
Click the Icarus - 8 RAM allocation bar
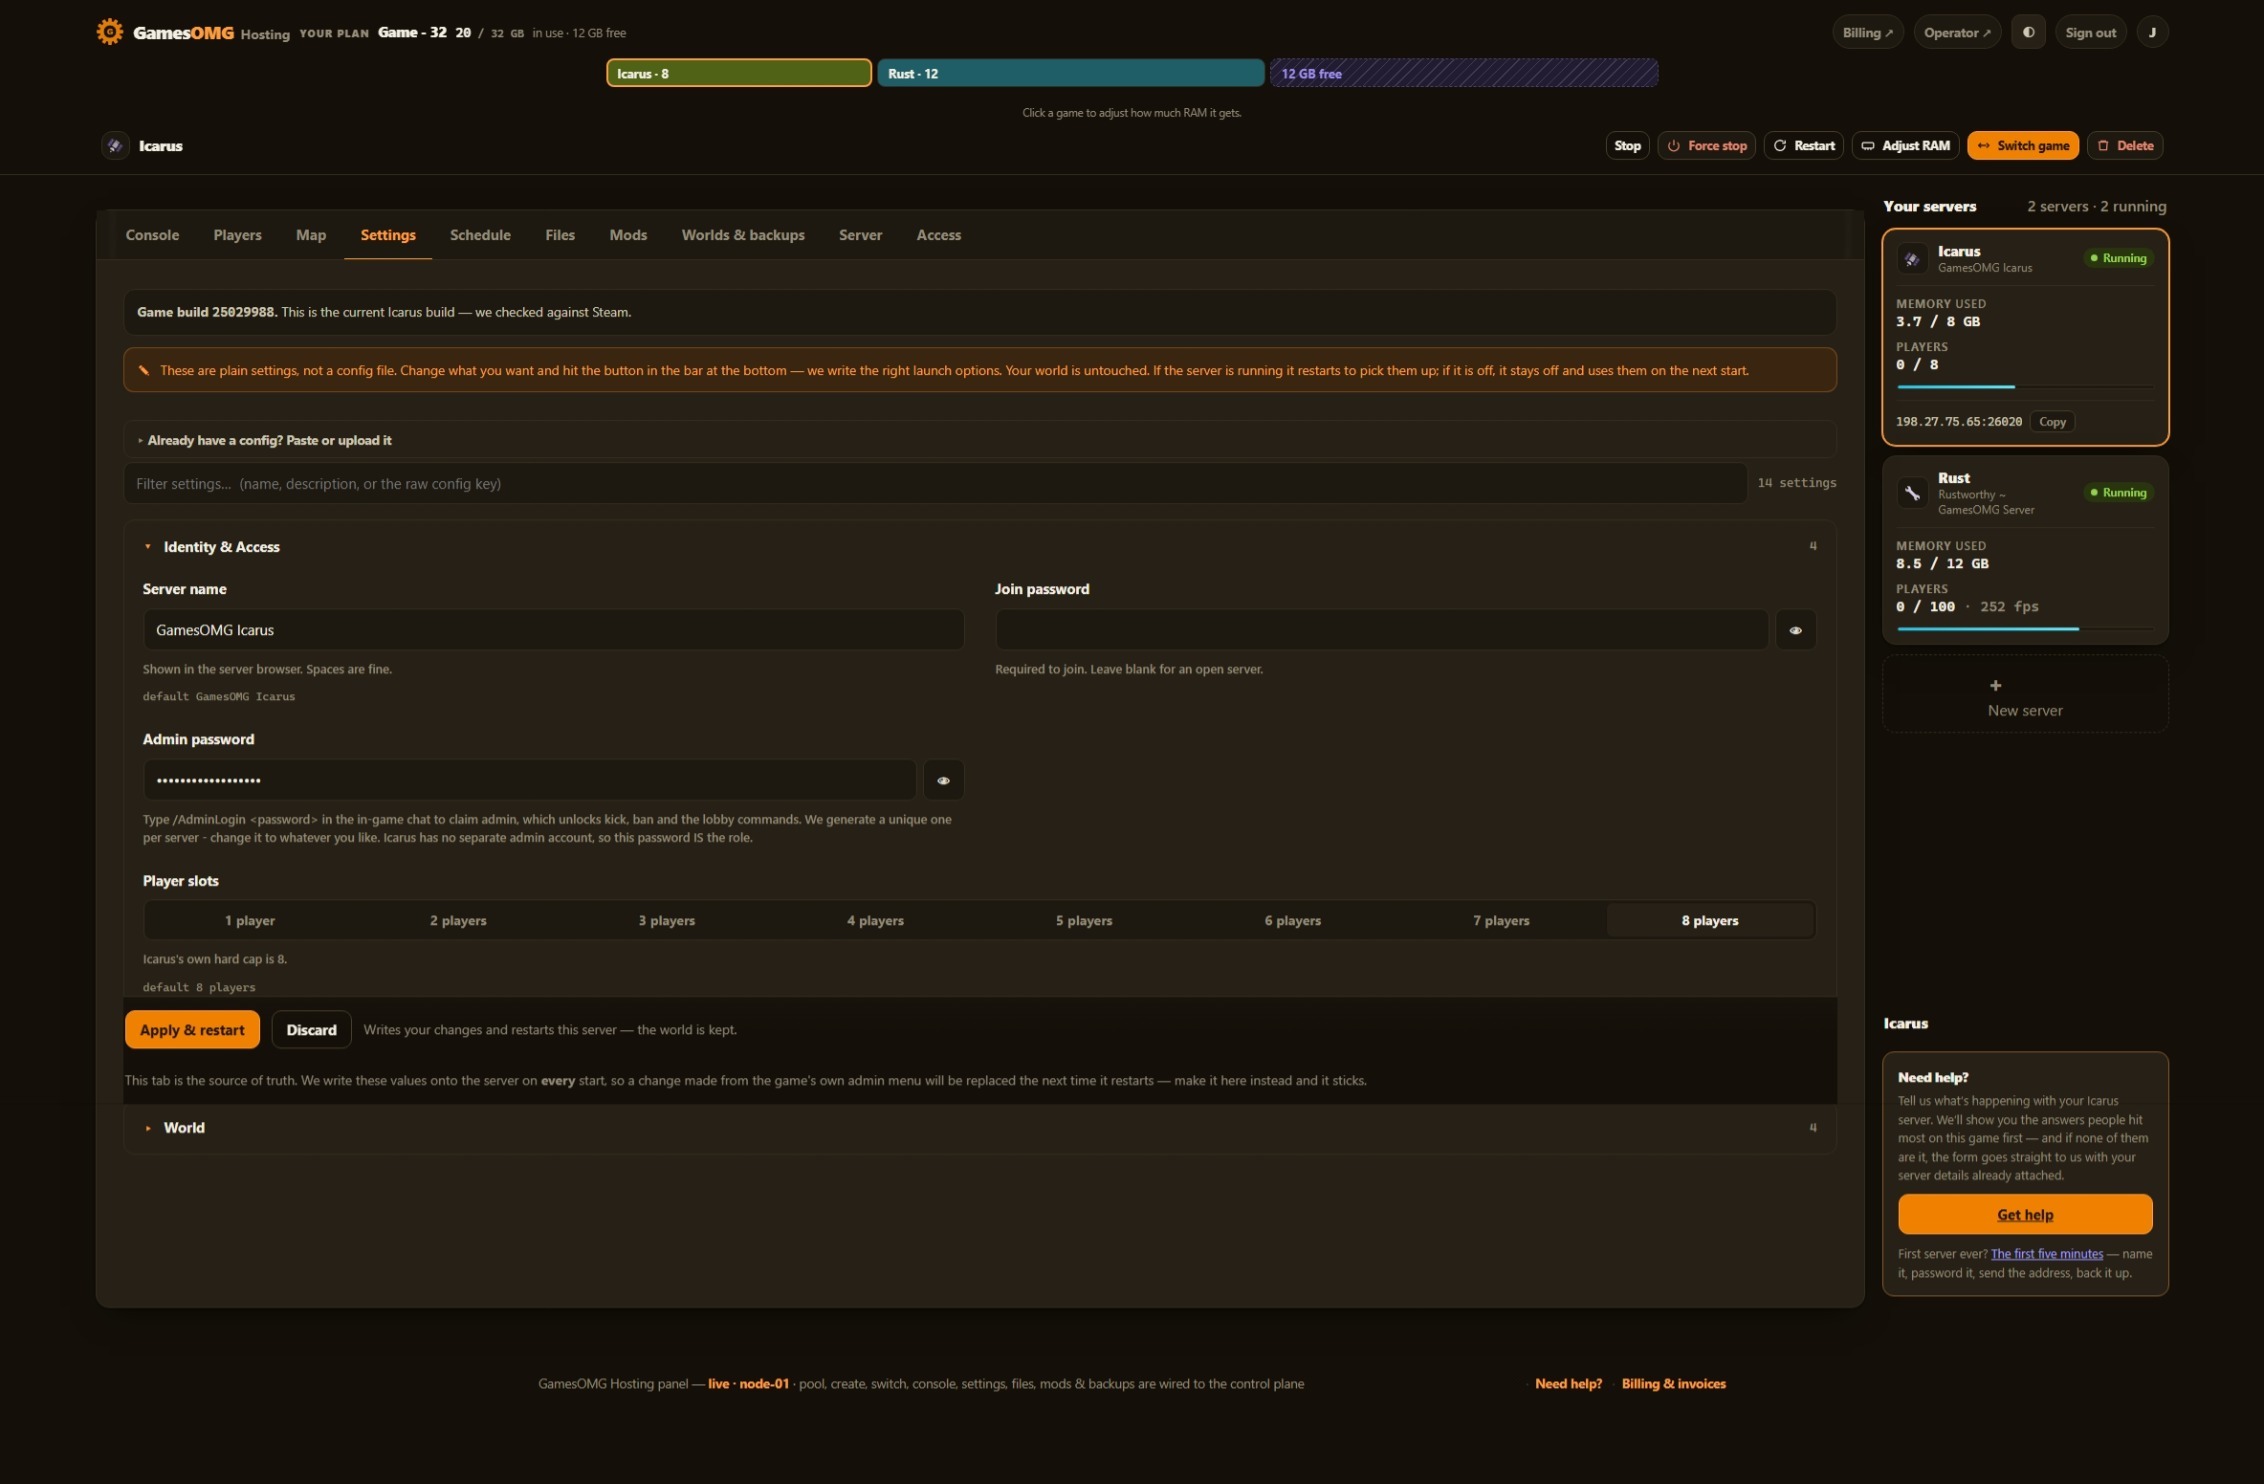(x=739, y=73)
